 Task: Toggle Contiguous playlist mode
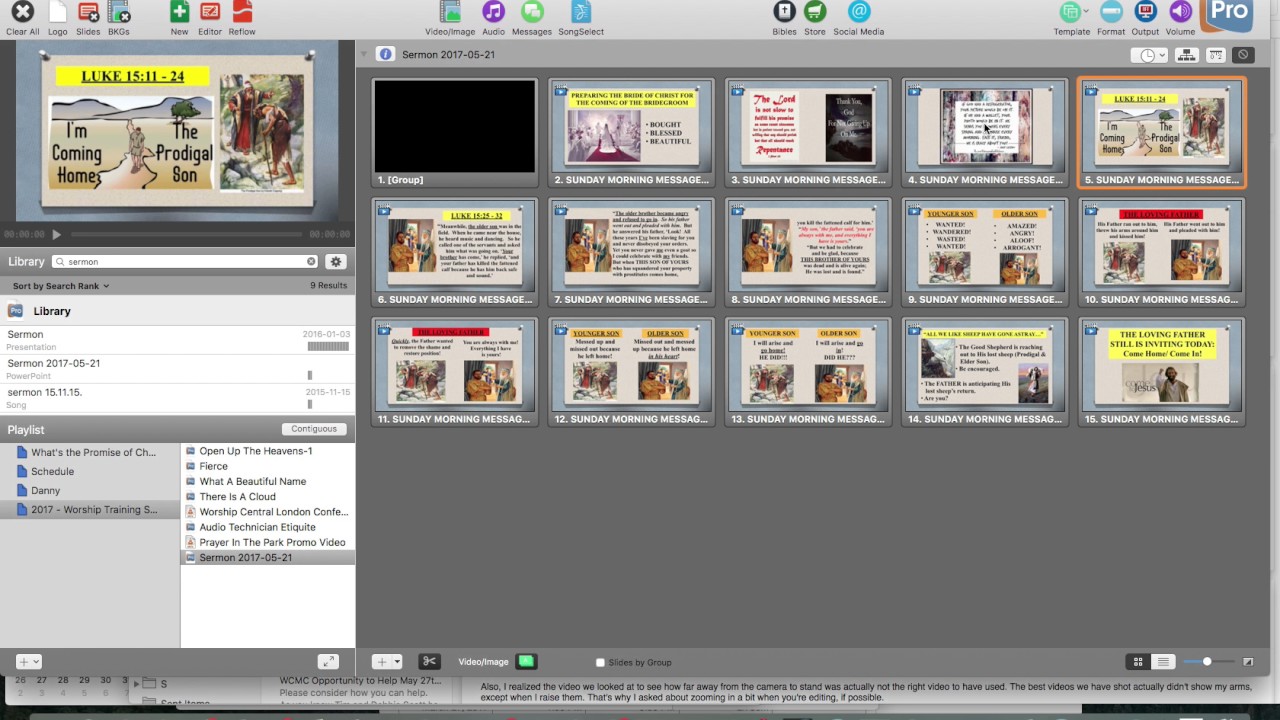pyautogui.click(x=314, y=429)
